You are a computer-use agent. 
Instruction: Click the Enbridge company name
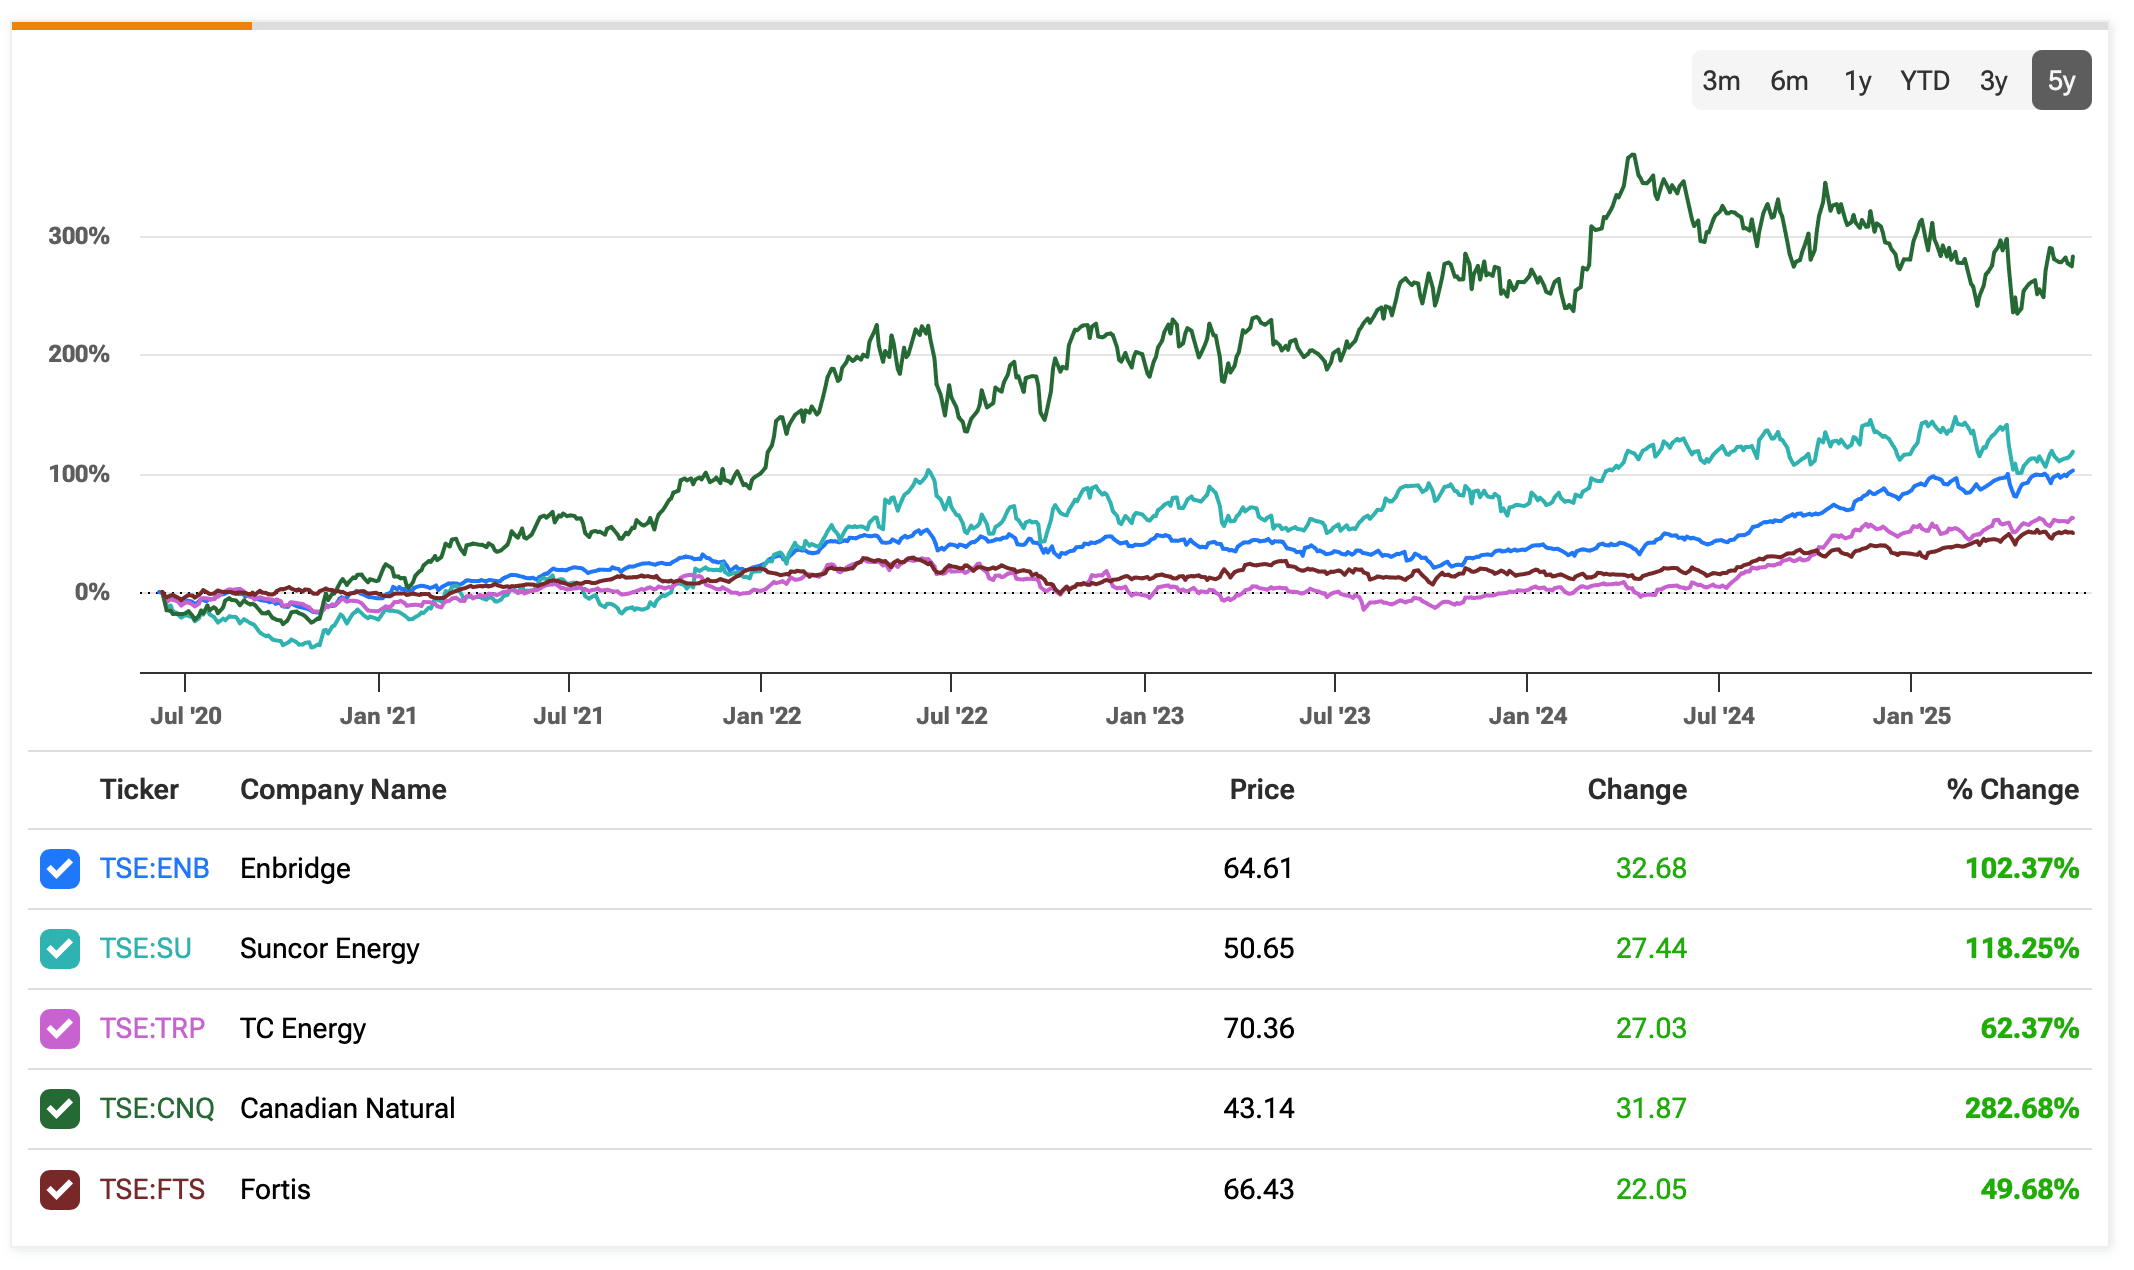pyautogui.click(x=295, y=868)
